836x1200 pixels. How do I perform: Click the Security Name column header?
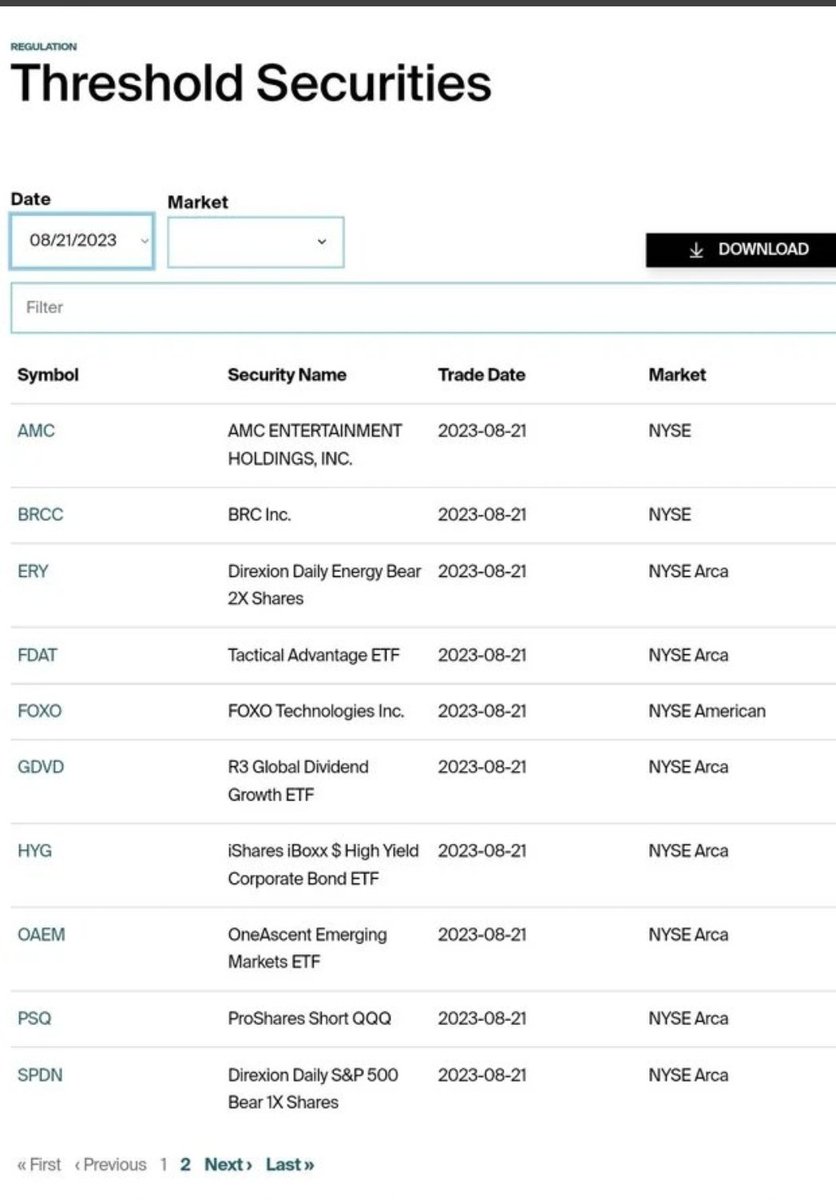[287, 375]
